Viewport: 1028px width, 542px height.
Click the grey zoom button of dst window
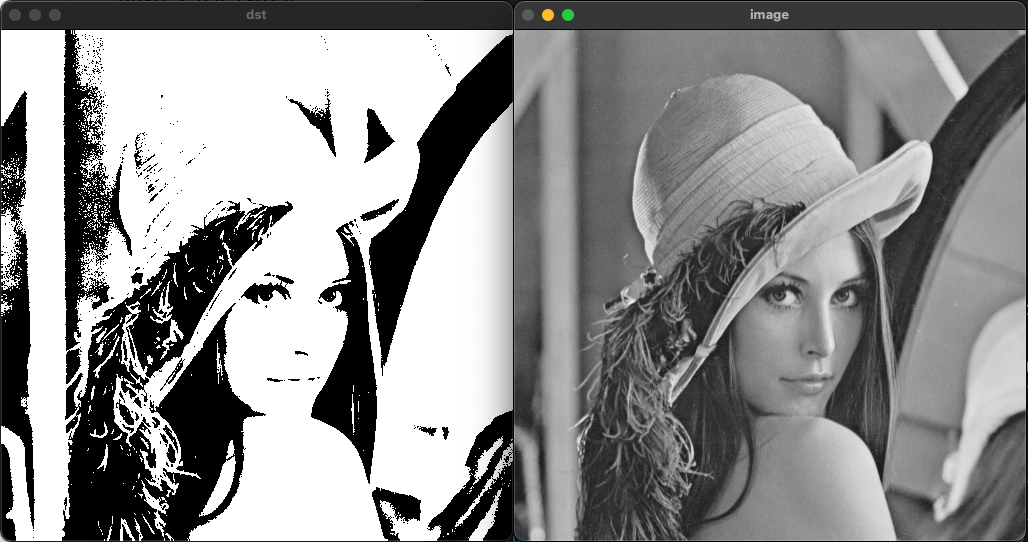pos(55,15)
